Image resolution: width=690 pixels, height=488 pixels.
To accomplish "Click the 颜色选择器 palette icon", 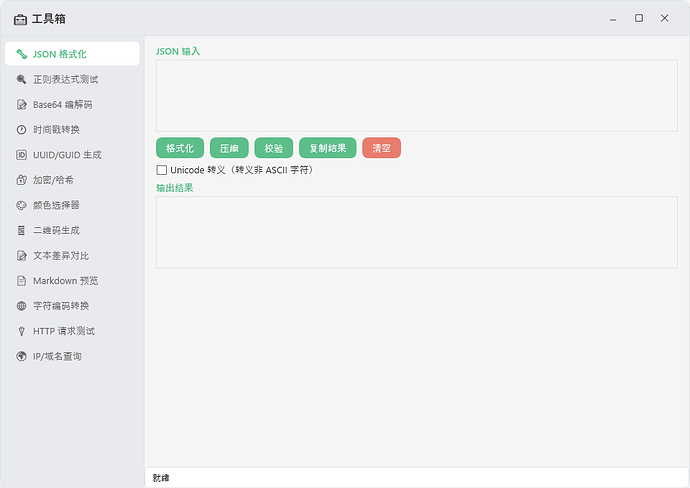I will 22,205.
